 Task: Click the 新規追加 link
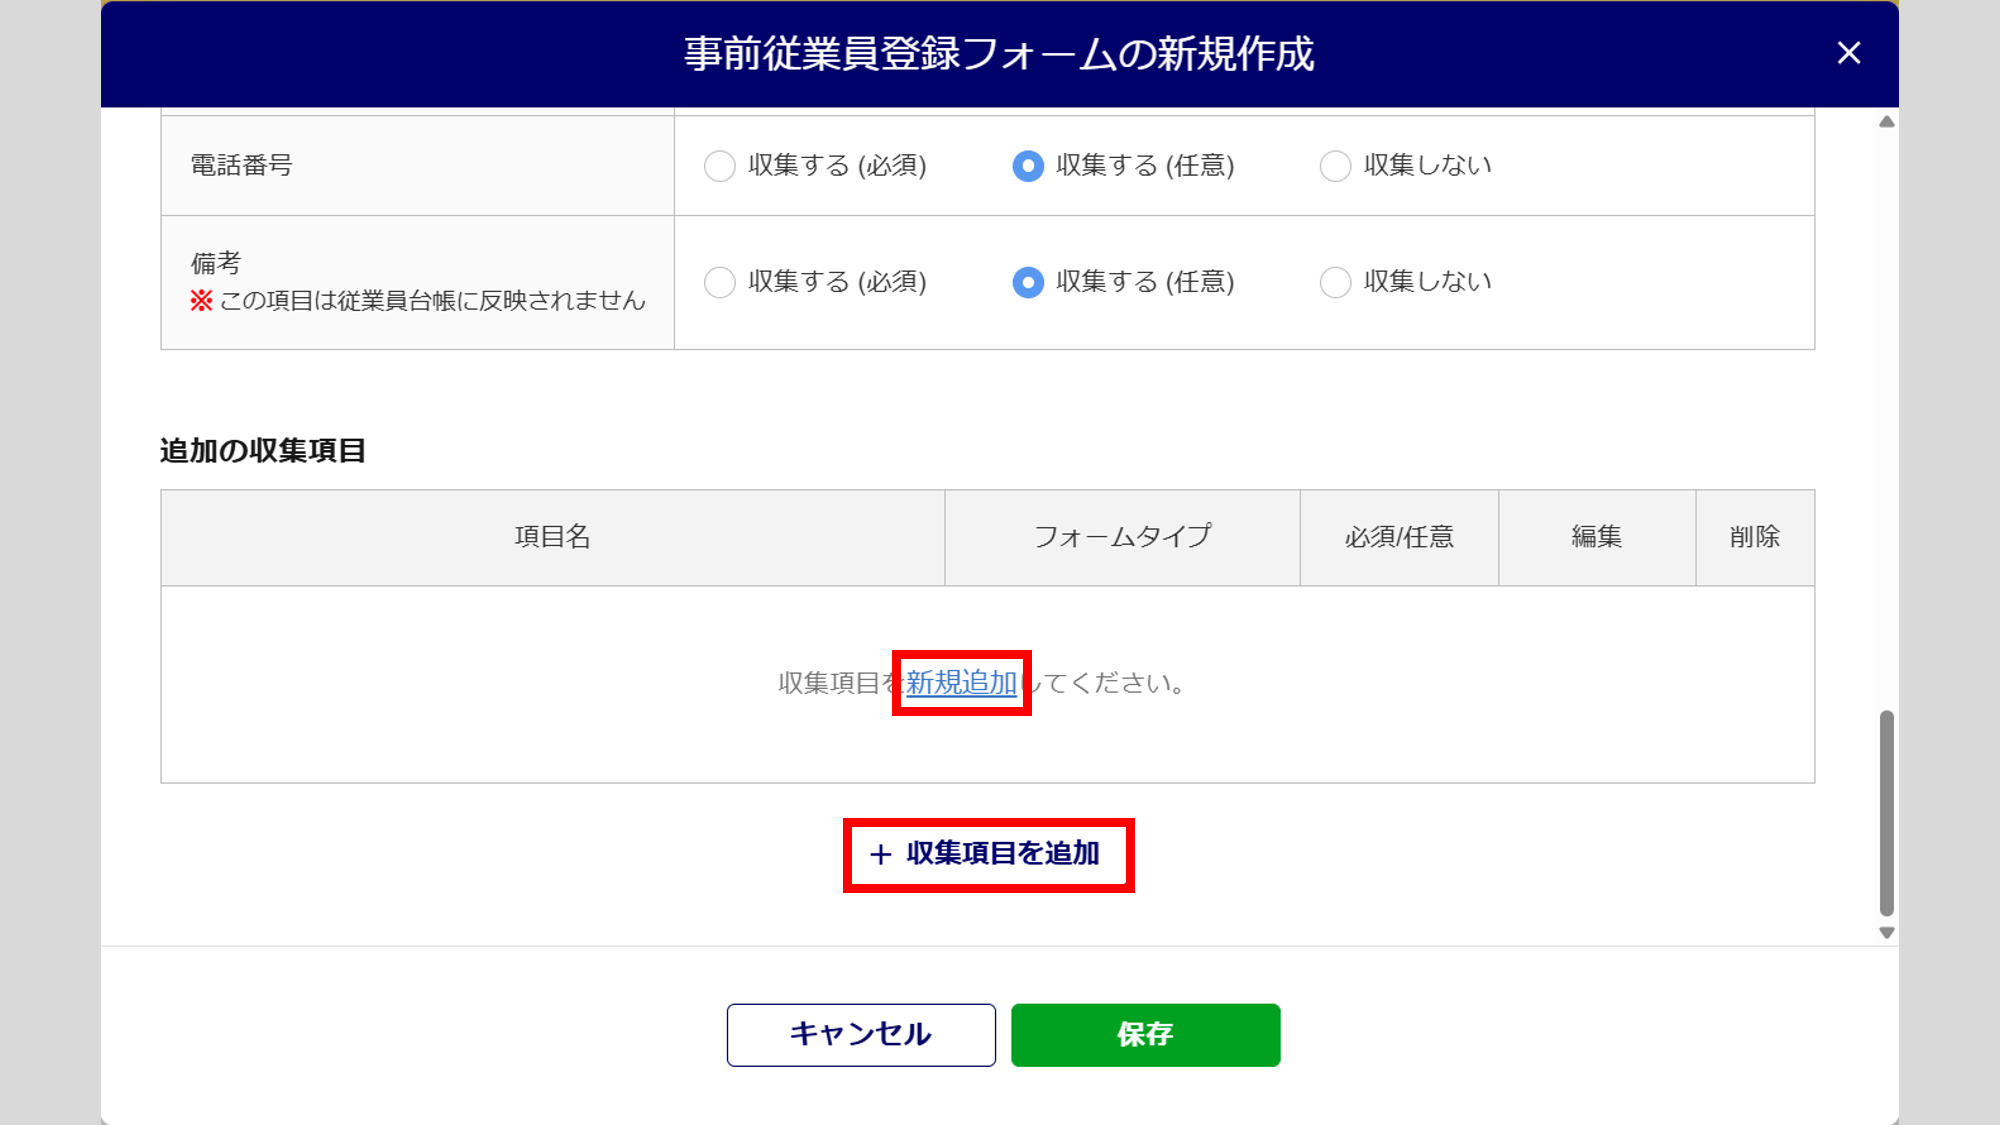(x=961, y=683)
